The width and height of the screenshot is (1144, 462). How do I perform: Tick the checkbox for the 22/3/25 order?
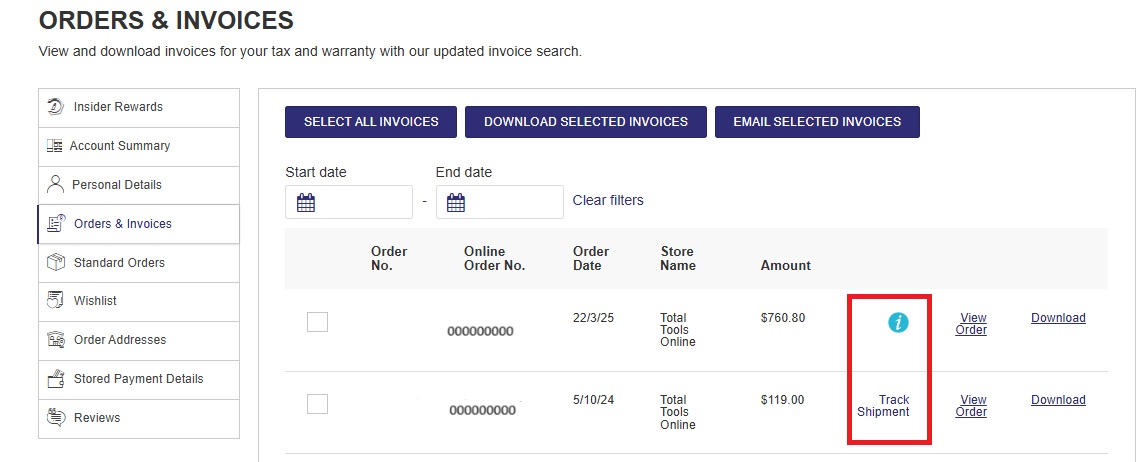pyautogui.click(x=317, y=322)
